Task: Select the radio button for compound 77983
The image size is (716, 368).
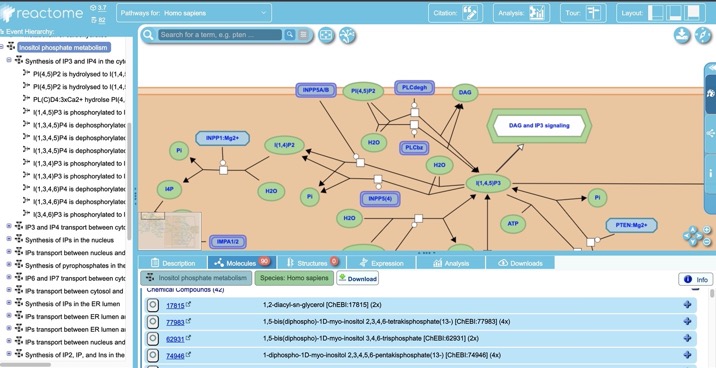Action: [153, 322]
